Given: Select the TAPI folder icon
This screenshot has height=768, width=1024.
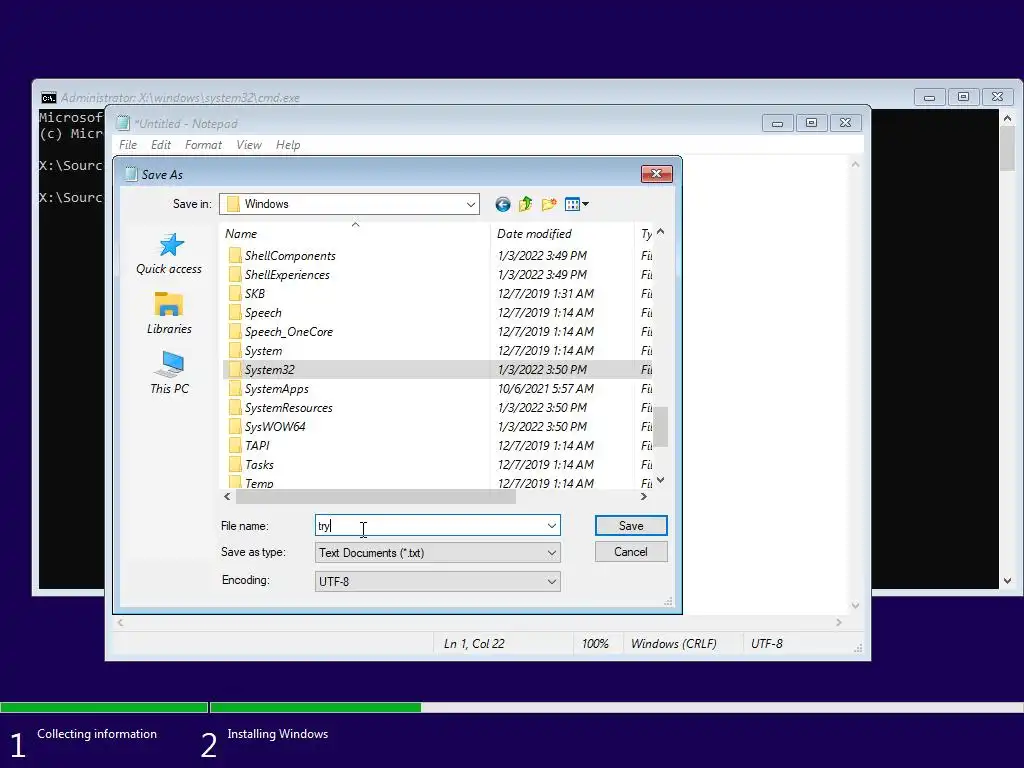Looking at the screenshot, I should tap(234, 445).
